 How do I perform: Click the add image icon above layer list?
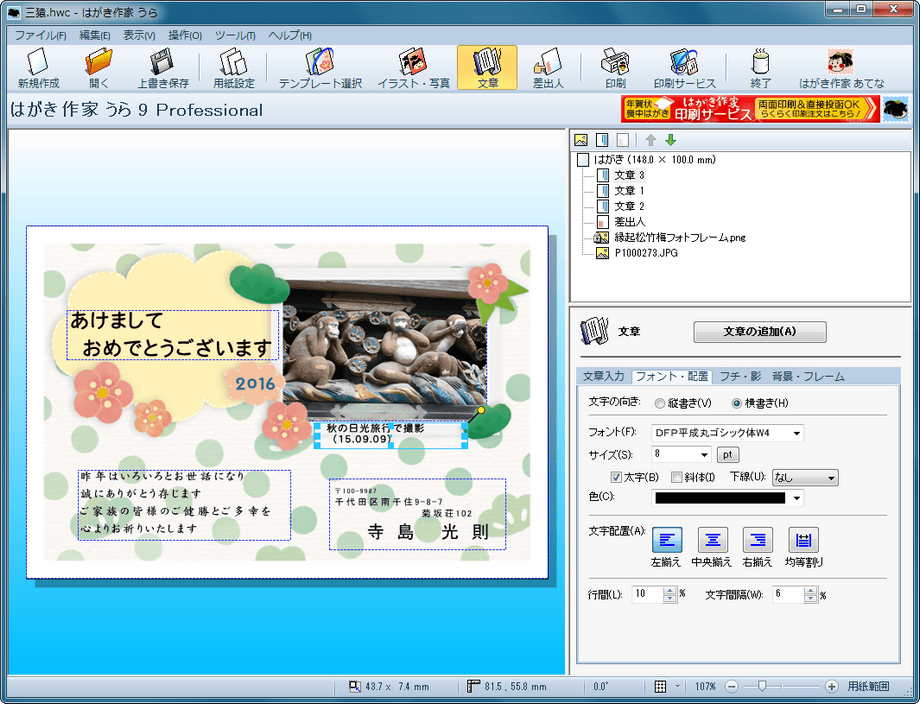(581, 140)
